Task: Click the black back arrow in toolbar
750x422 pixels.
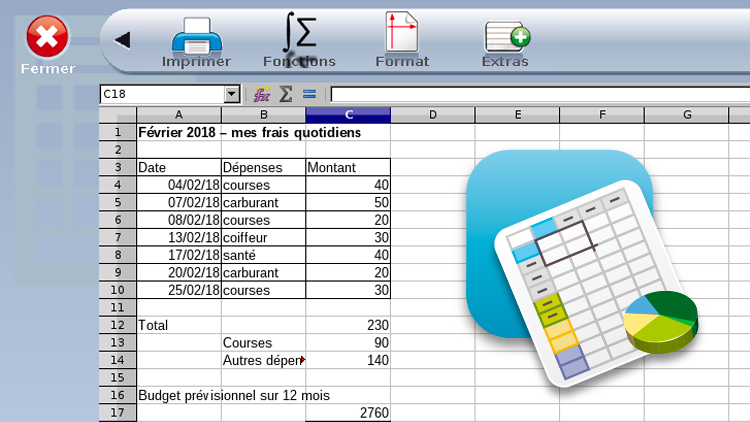Action: 122,40
